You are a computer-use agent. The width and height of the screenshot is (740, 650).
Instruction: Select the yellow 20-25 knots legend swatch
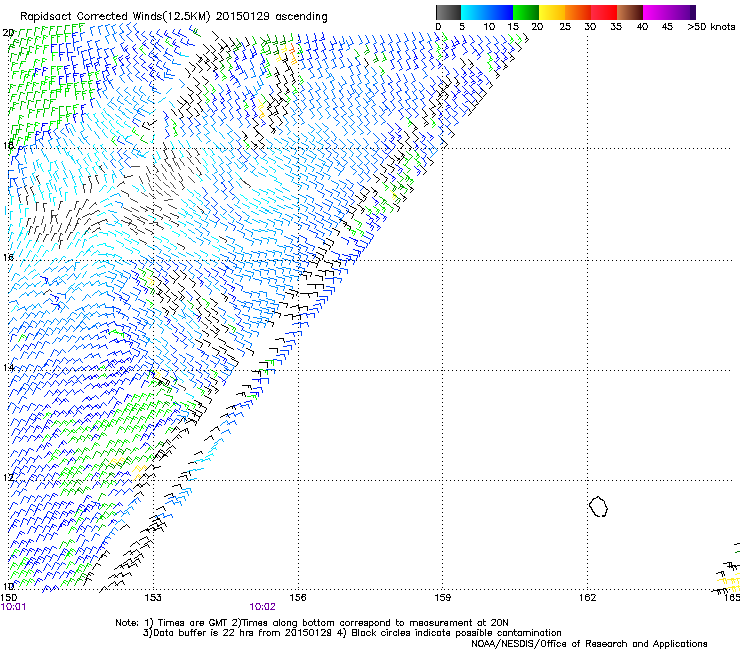(552, 12)
